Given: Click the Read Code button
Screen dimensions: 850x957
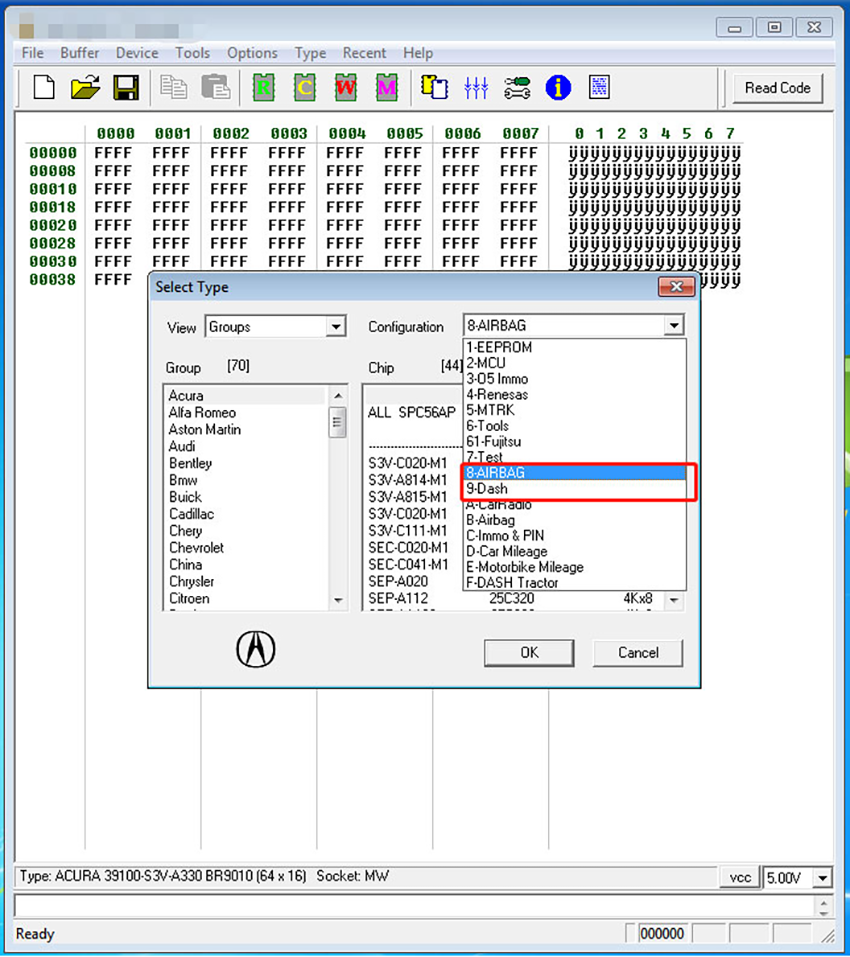Looking at the screenshot, I should pos(777,88).
